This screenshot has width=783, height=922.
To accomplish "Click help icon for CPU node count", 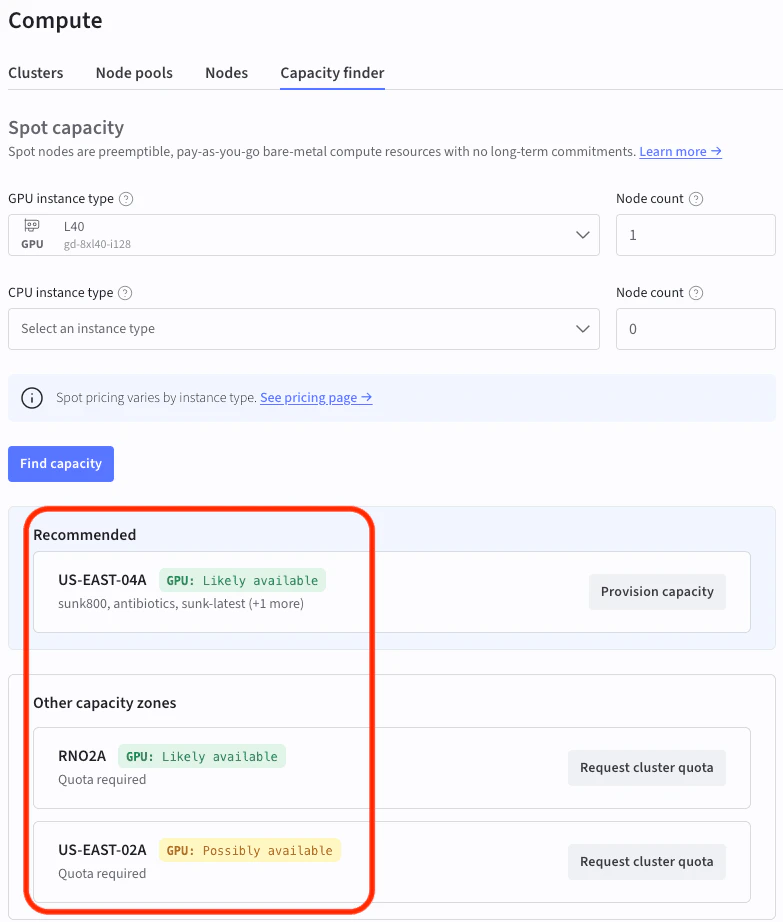I will (x=696, y=293).
